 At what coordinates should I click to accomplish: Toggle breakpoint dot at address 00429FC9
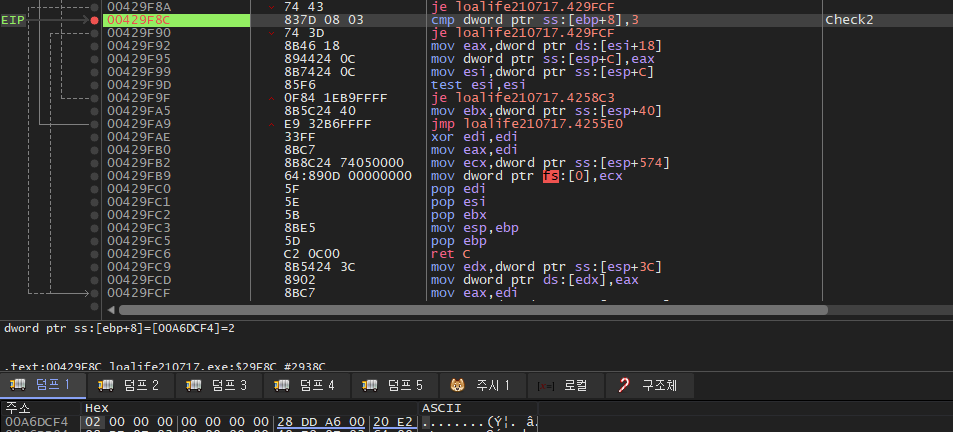tap(94, 267)
